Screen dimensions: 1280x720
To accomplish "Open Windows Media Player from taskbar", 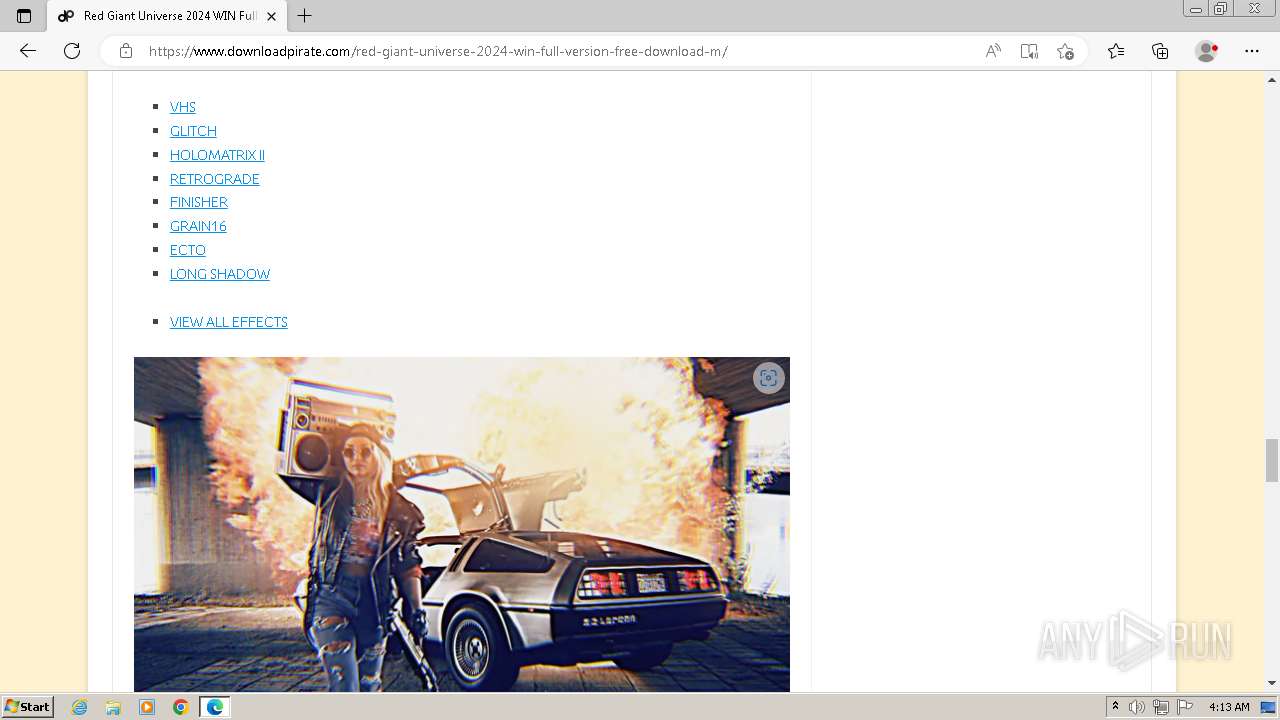I will [147, 707].
